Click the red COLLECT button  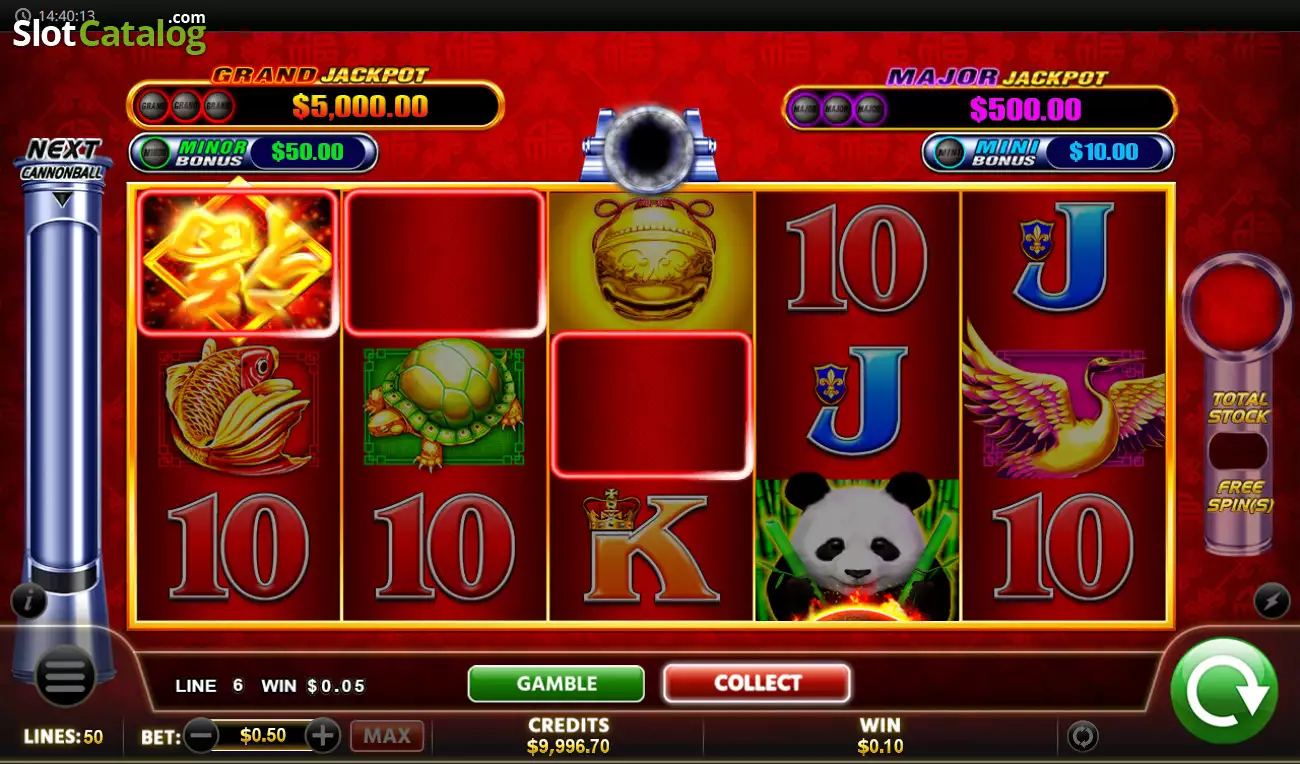click(x=757, y=683)
